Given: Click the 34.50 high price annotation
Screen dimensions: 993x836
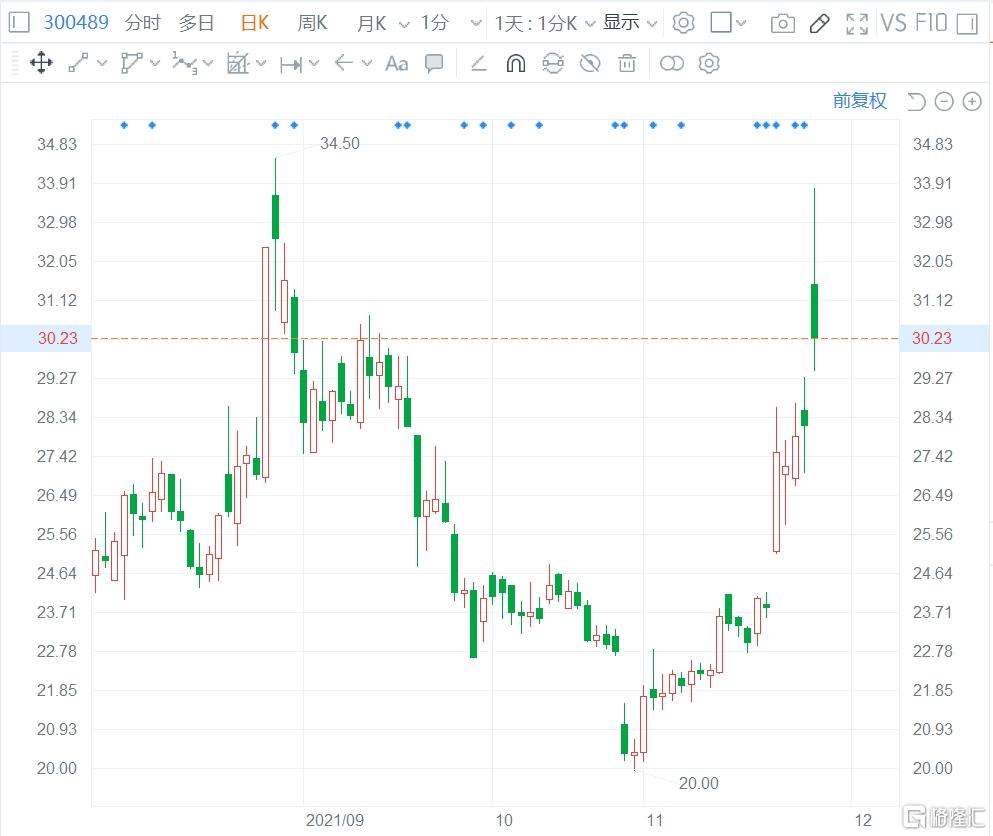Looking at the screenshot, I should point(339,143).
